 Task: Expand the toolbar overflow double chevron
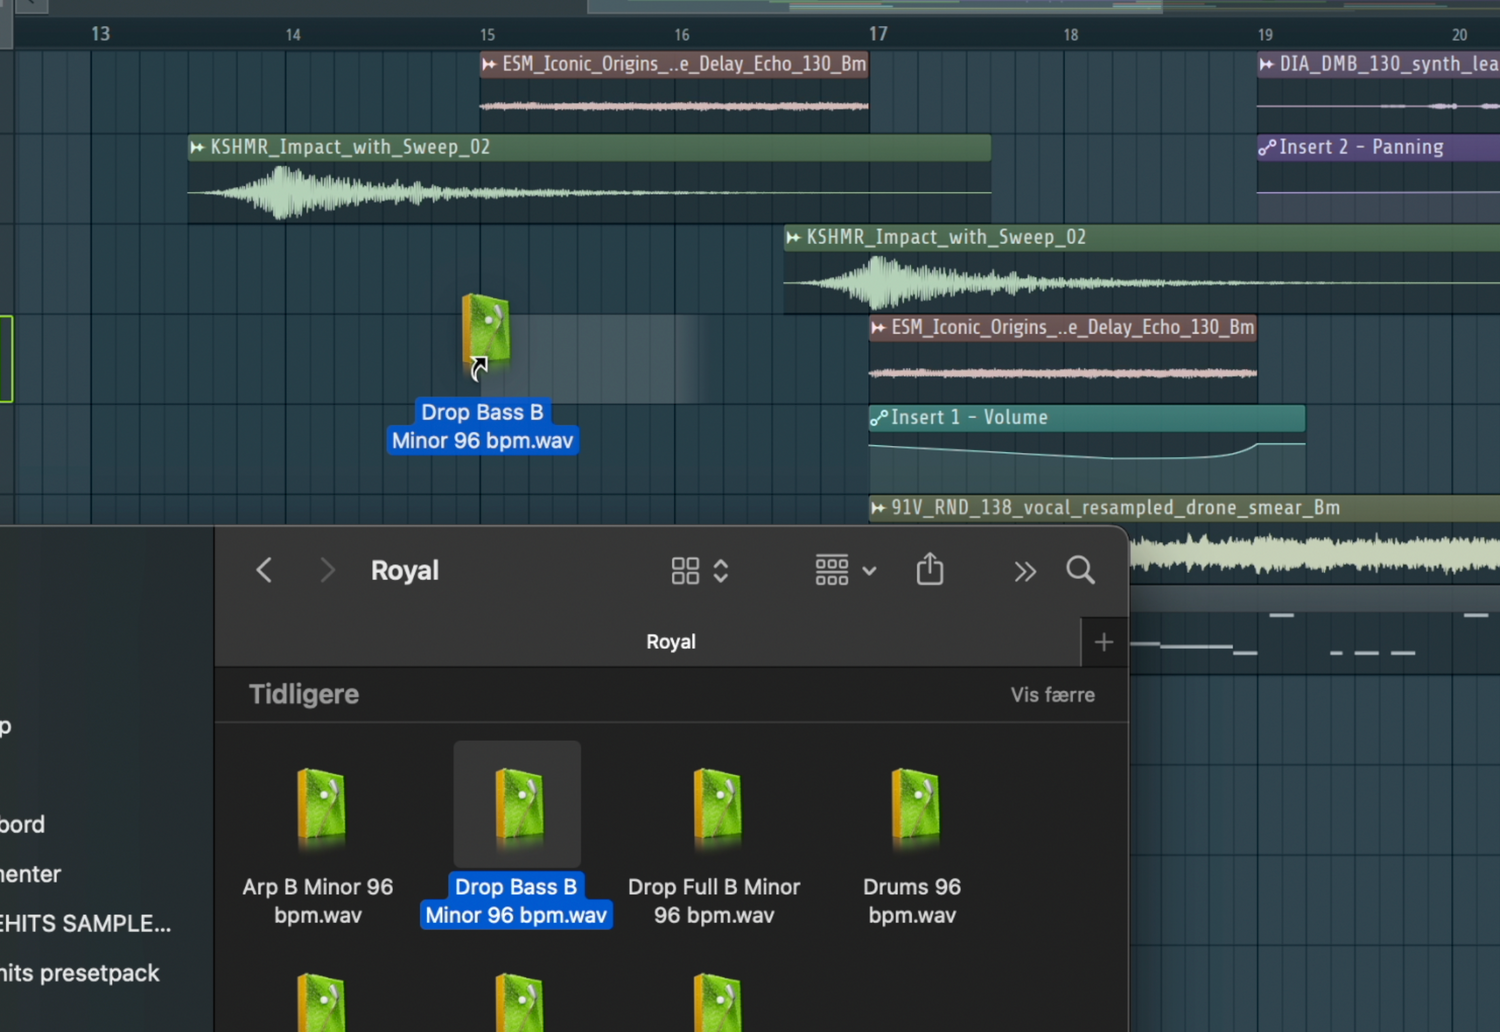[x=1024, y=571]
